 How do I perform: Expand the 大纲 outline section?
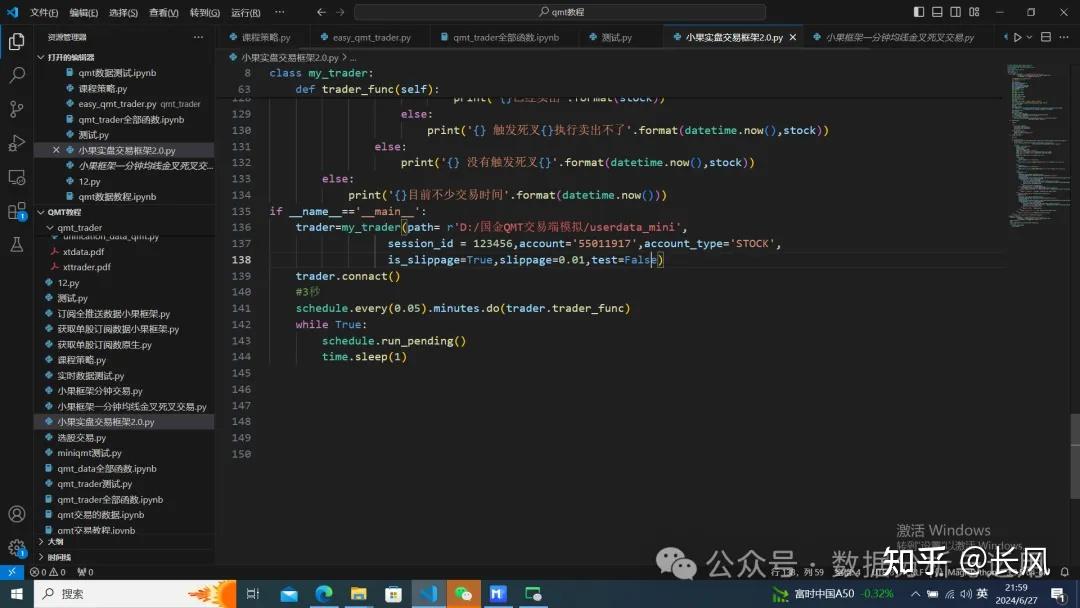tap(55, 541)
